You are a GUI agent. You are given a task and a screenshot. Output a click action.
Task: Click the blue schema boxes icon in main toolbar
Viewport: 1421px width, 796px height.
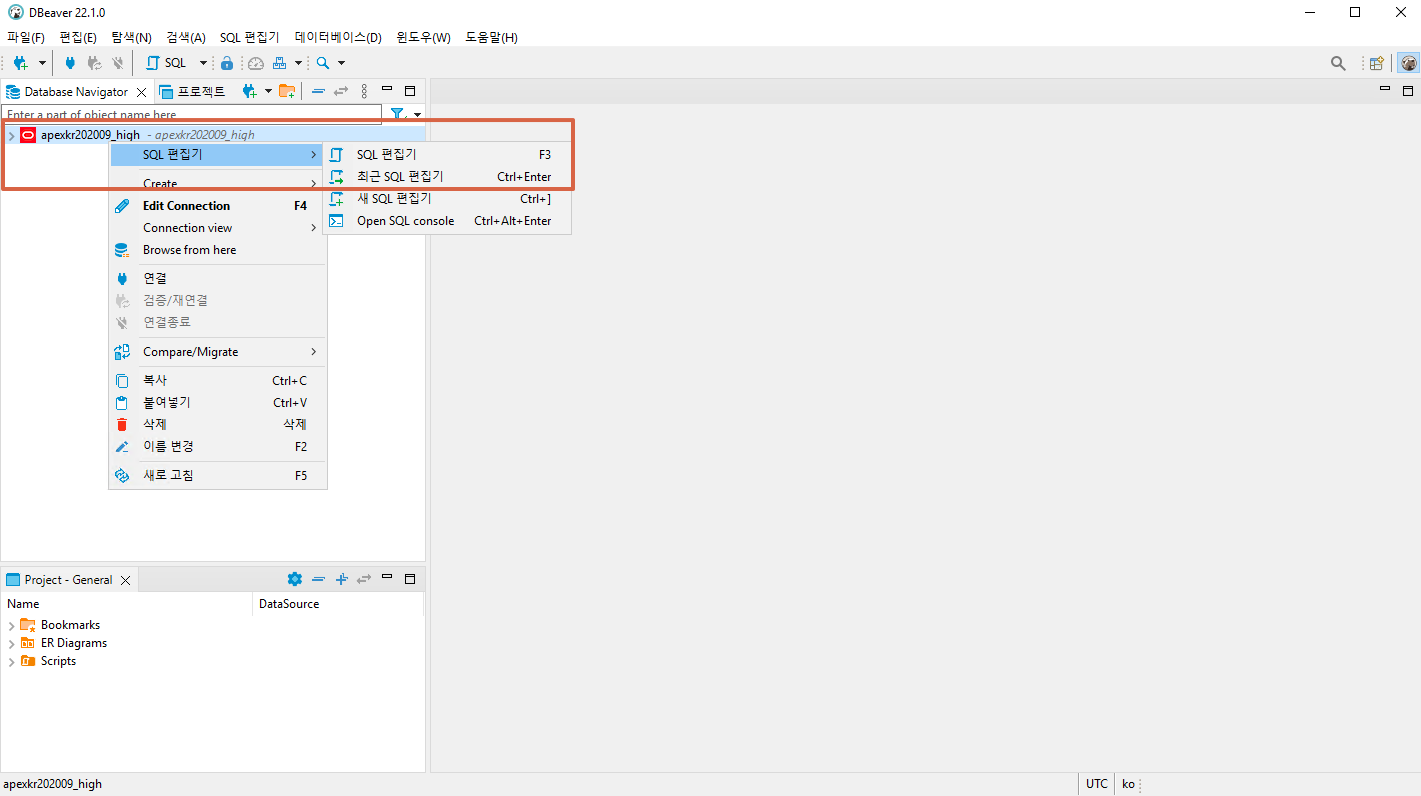tap(280, 63)
